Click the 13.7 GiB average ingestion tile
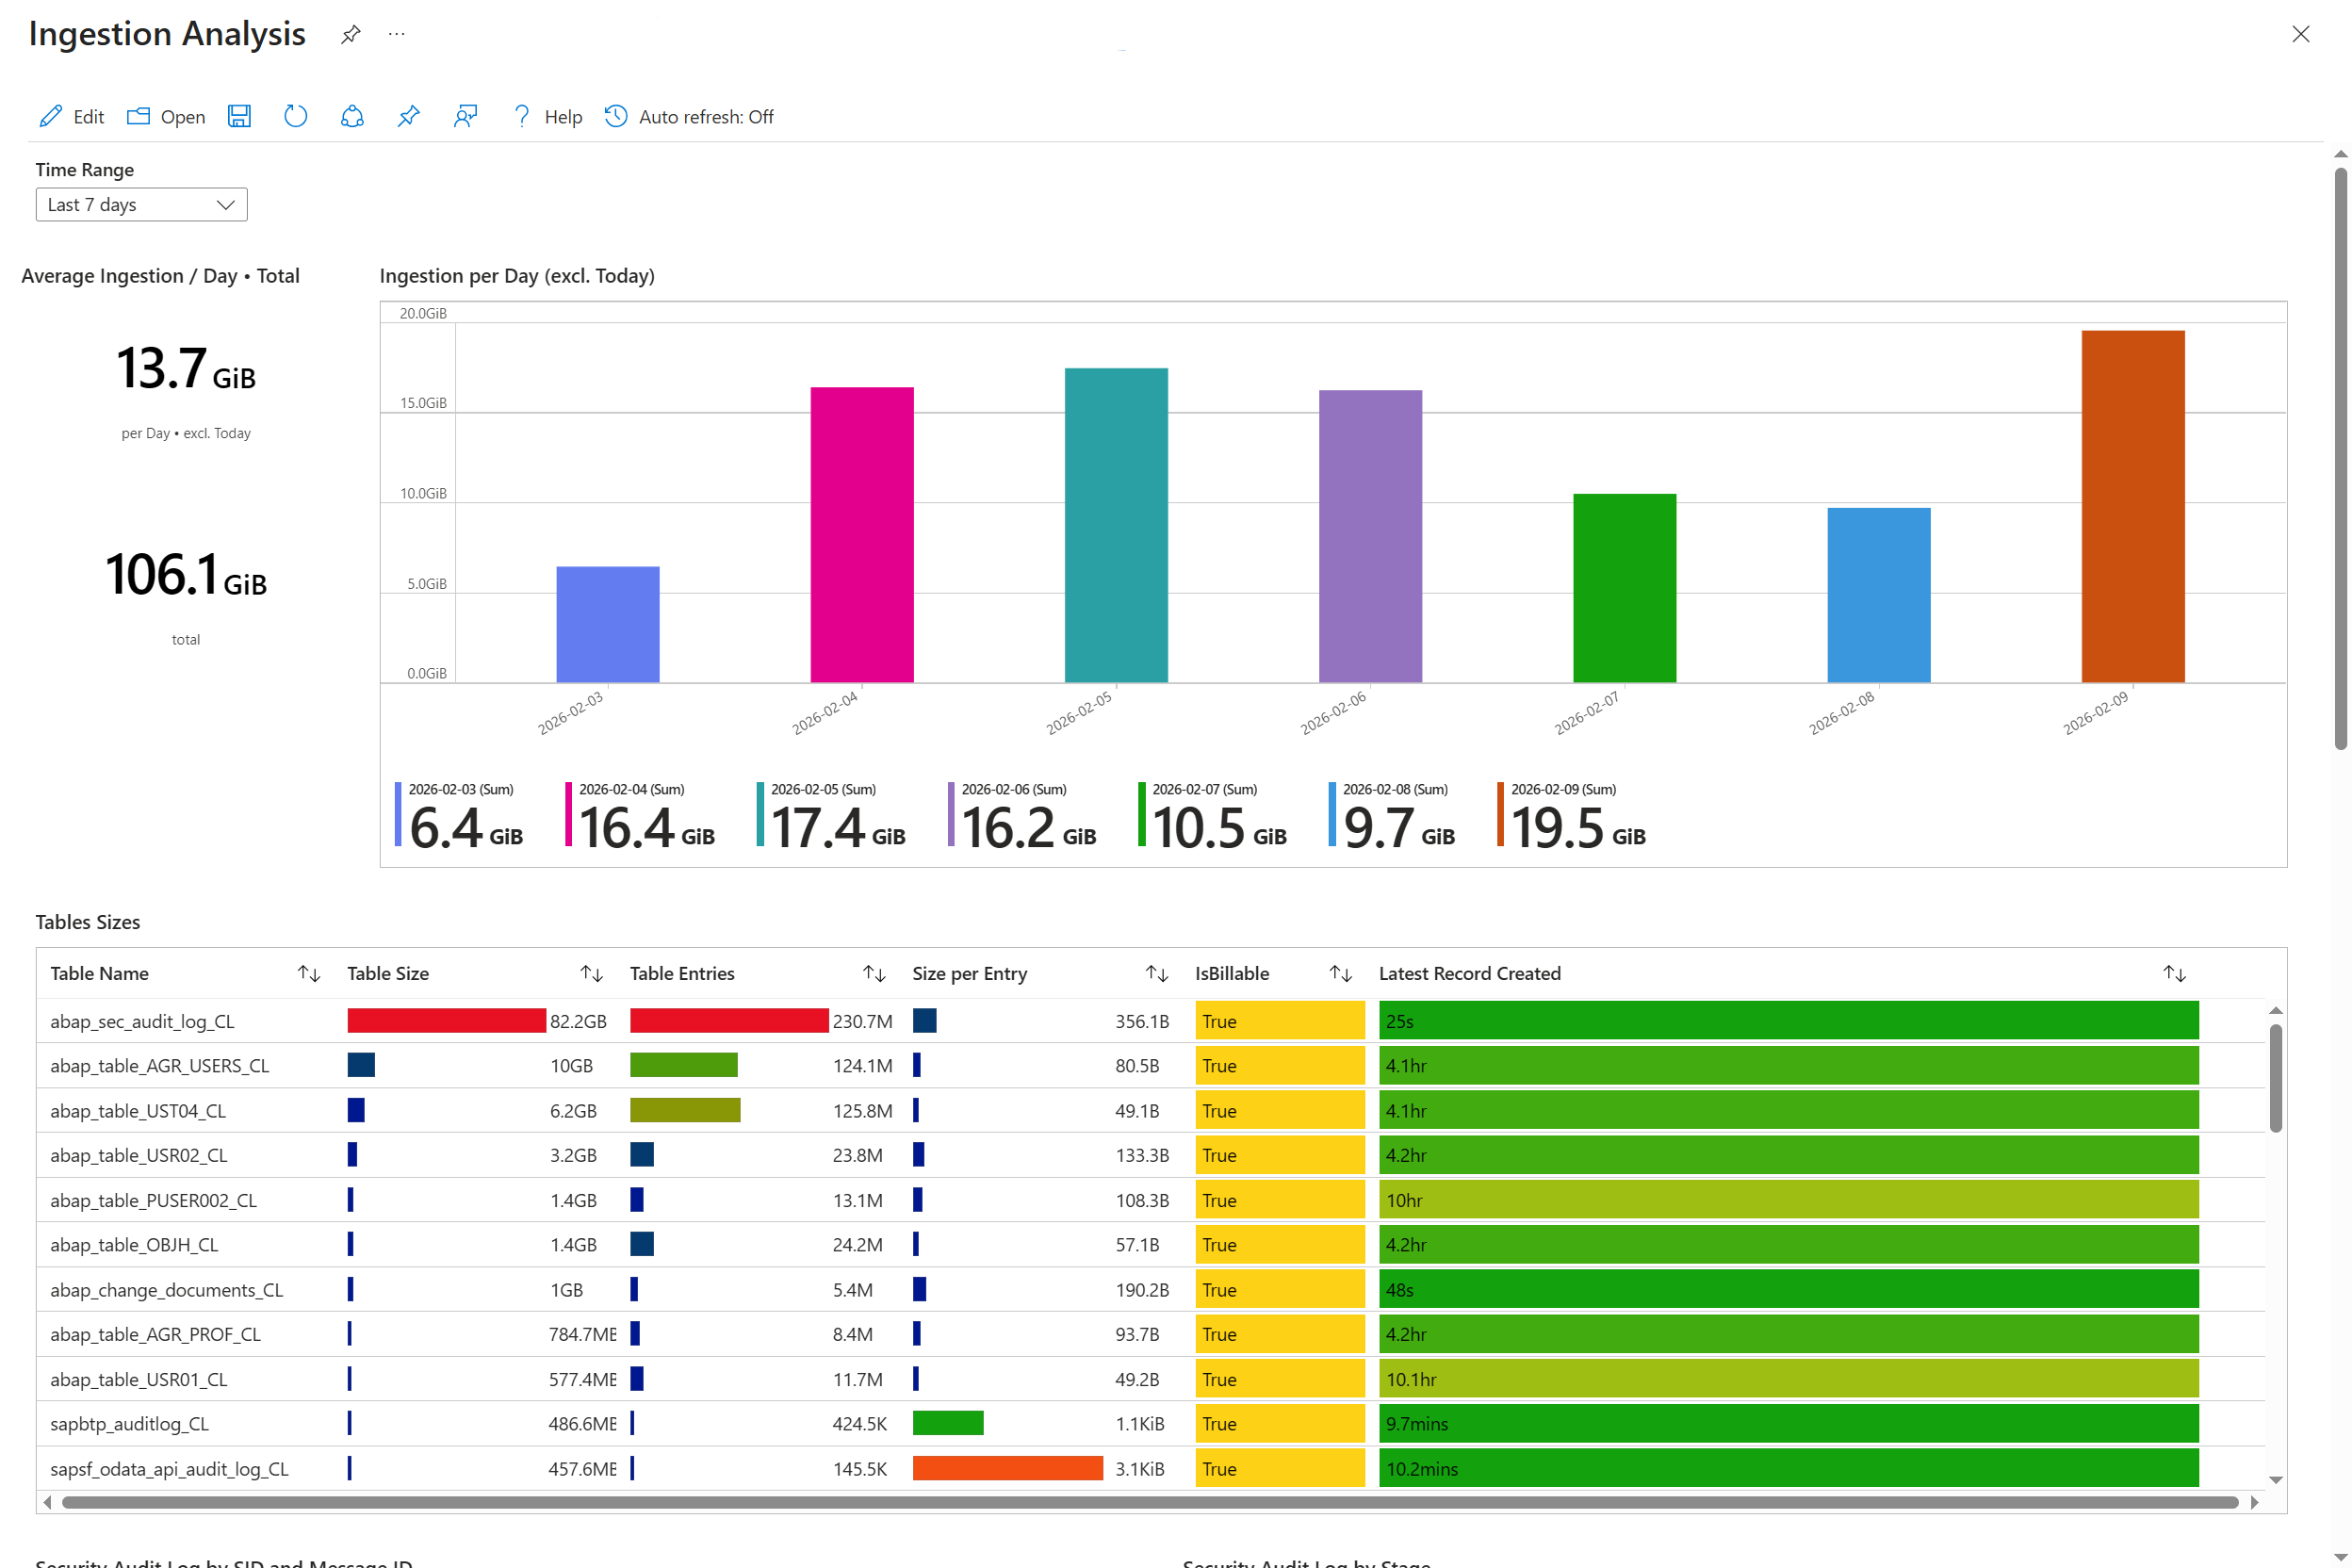This screenshot has width=2352, height=1568. click(x=186, y=390)
